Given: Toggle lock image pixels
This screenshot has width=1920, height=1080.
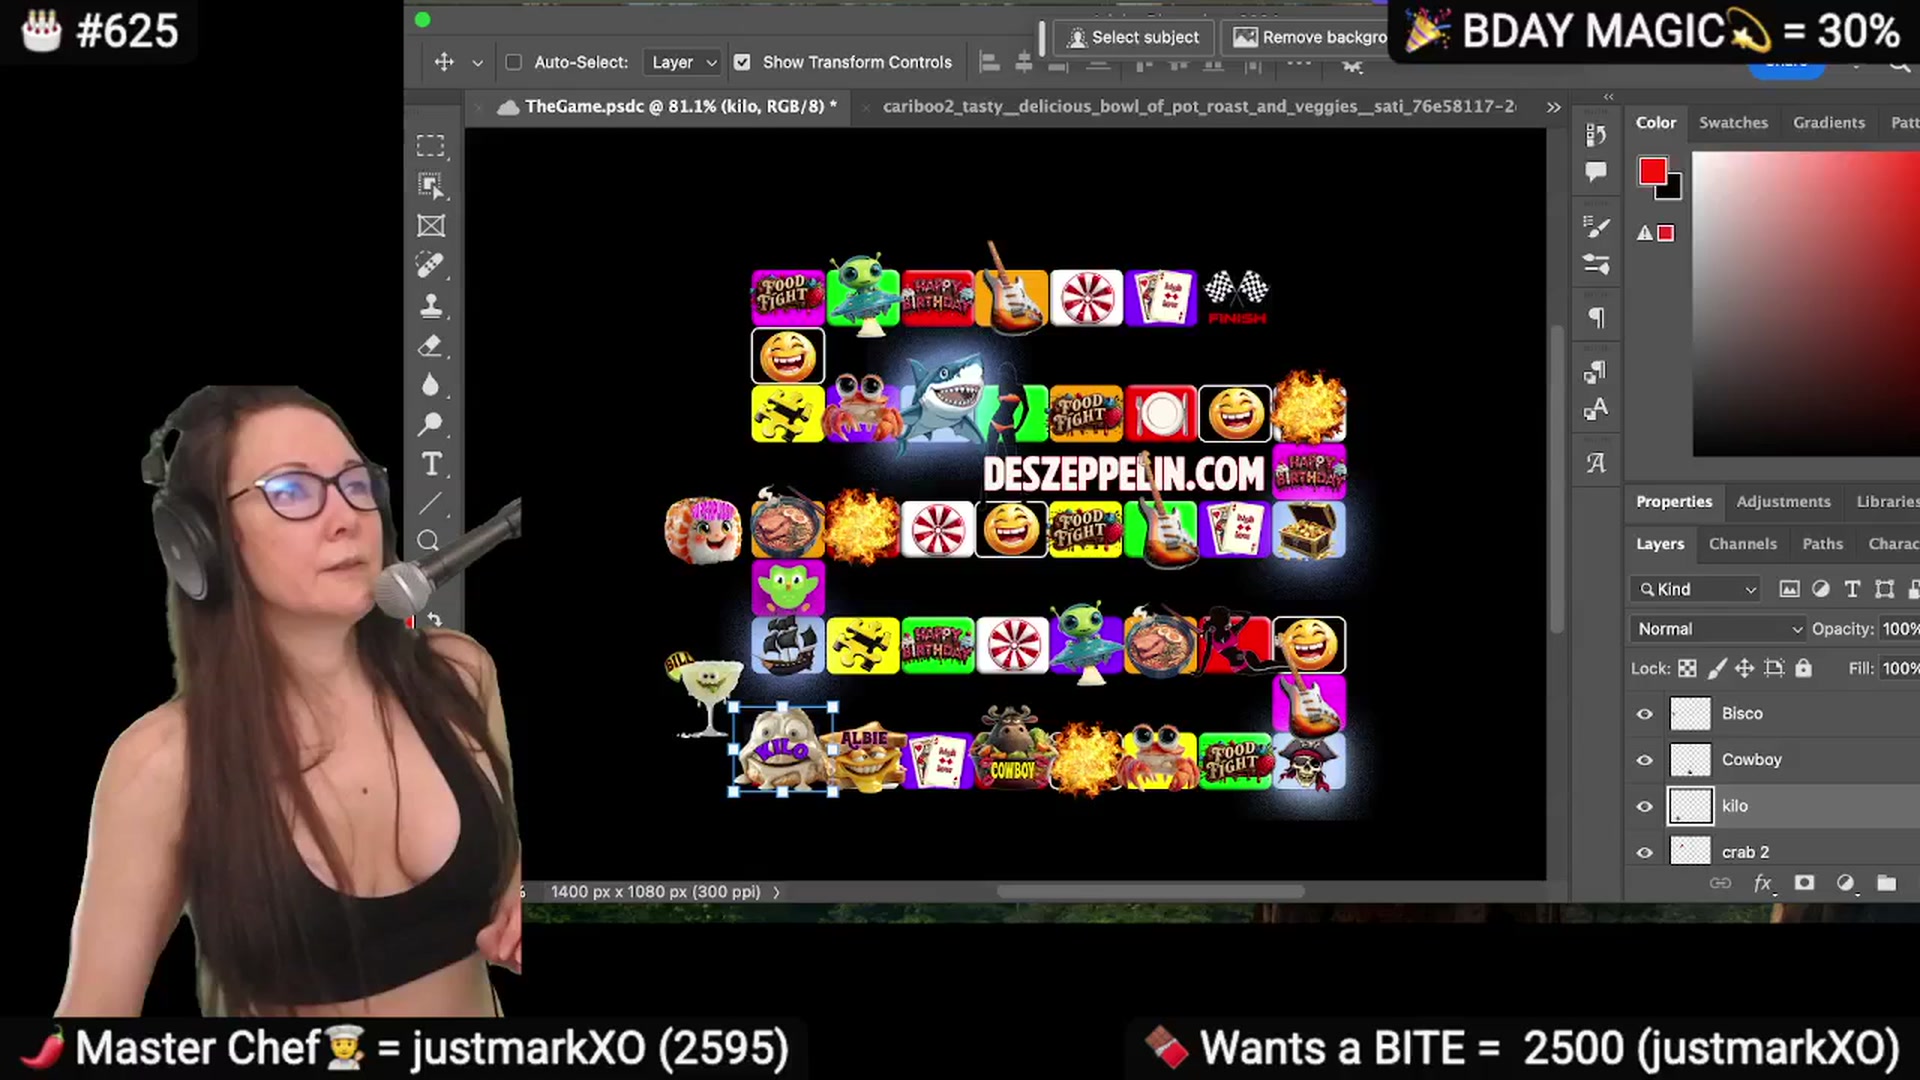Looking at the screenshot, I should pyautogui.click(x=1717, y=668).
